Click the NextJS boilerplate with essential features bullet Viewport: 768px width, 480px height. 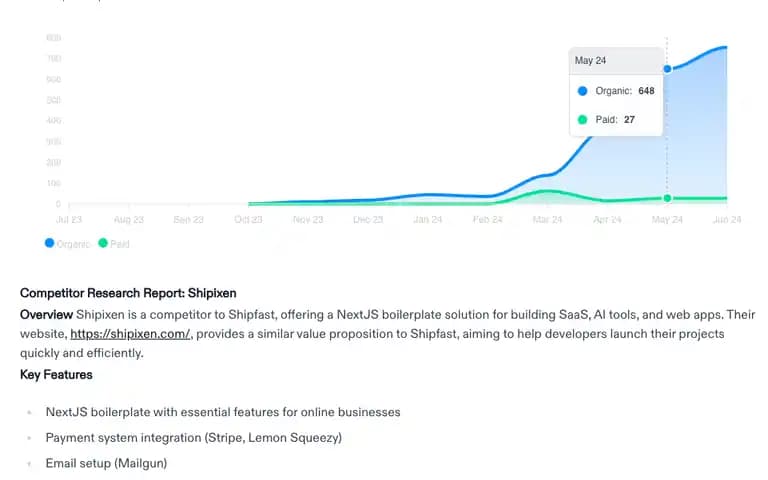point(223,412)
